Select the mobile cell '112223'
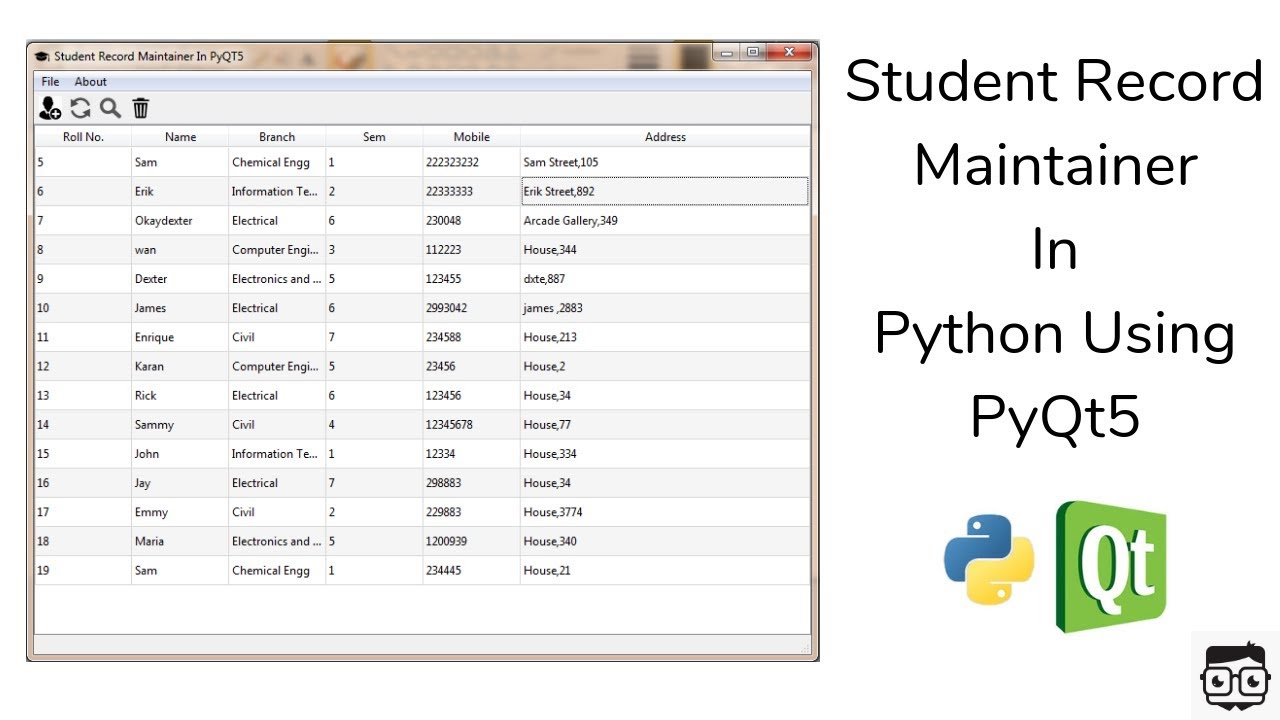Screen dimensions: 1280x720 tap(471, 249)
